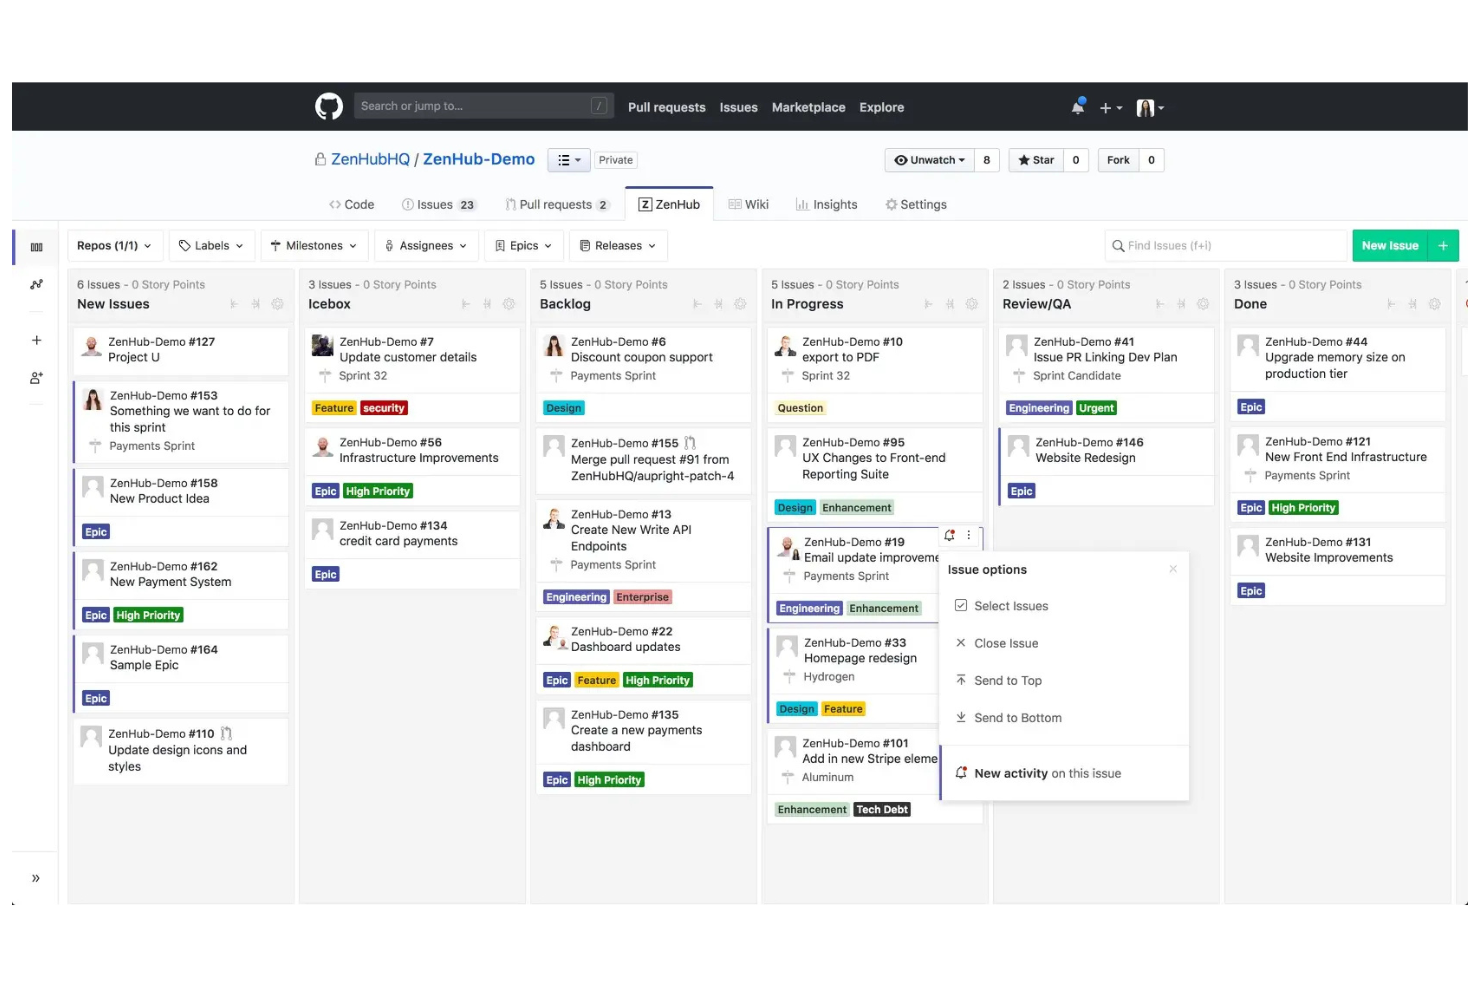This screenshot has height=987, width=1480.
Task: Open the gear settings on the Icebox pipeline
Action: [509, 304]
